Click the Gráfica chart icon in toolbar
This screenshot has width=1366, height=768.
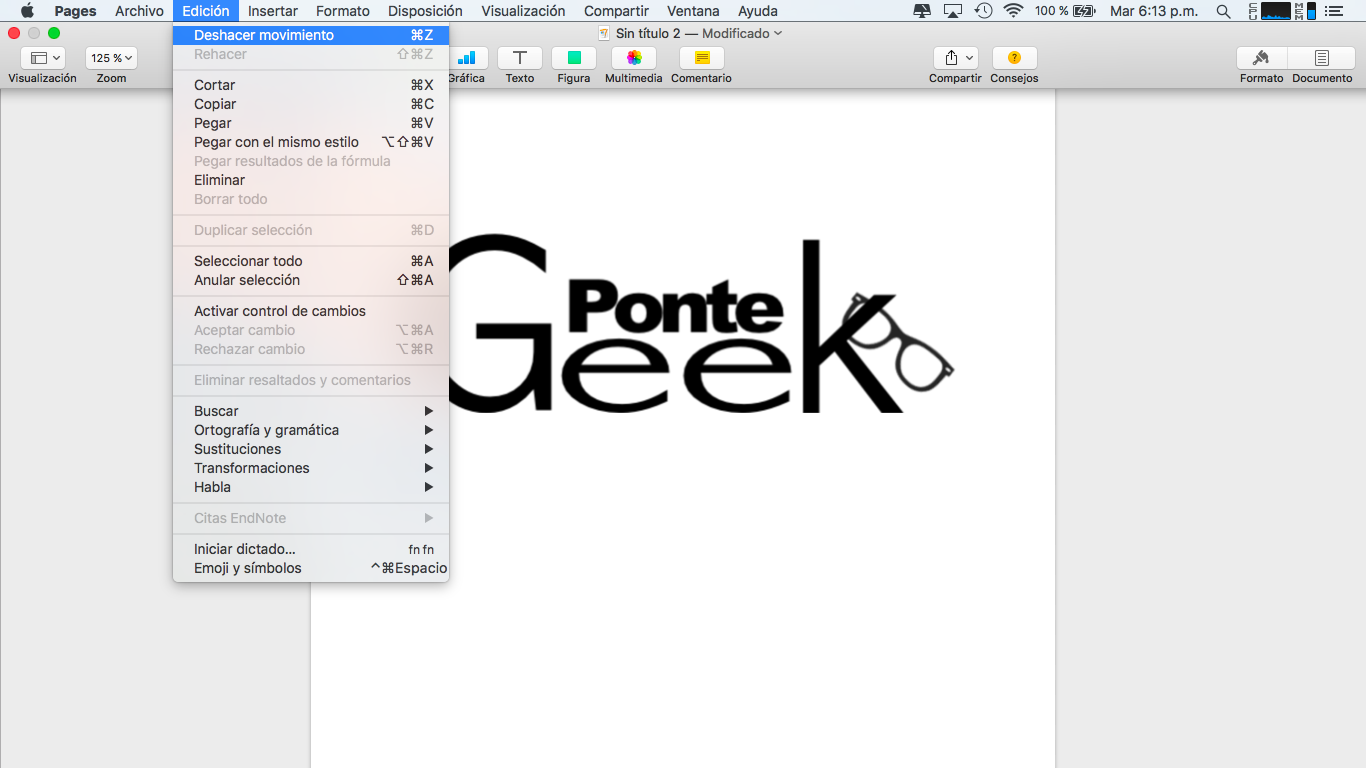467,58
